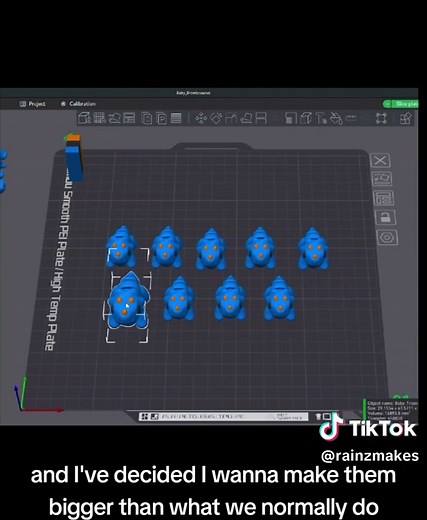
Task: Click the Arrange all objects icon
Action: (x=129, y=118)
